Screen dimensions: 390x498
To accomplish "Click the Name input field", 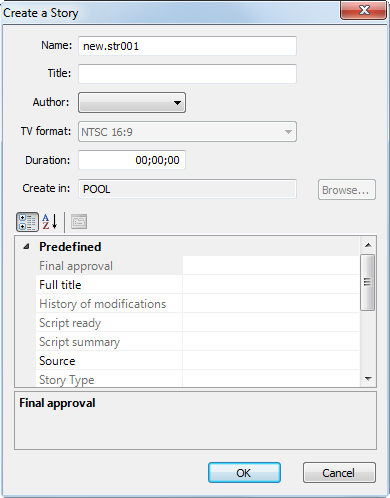I will pyautogui.click(x=187, y=46).
